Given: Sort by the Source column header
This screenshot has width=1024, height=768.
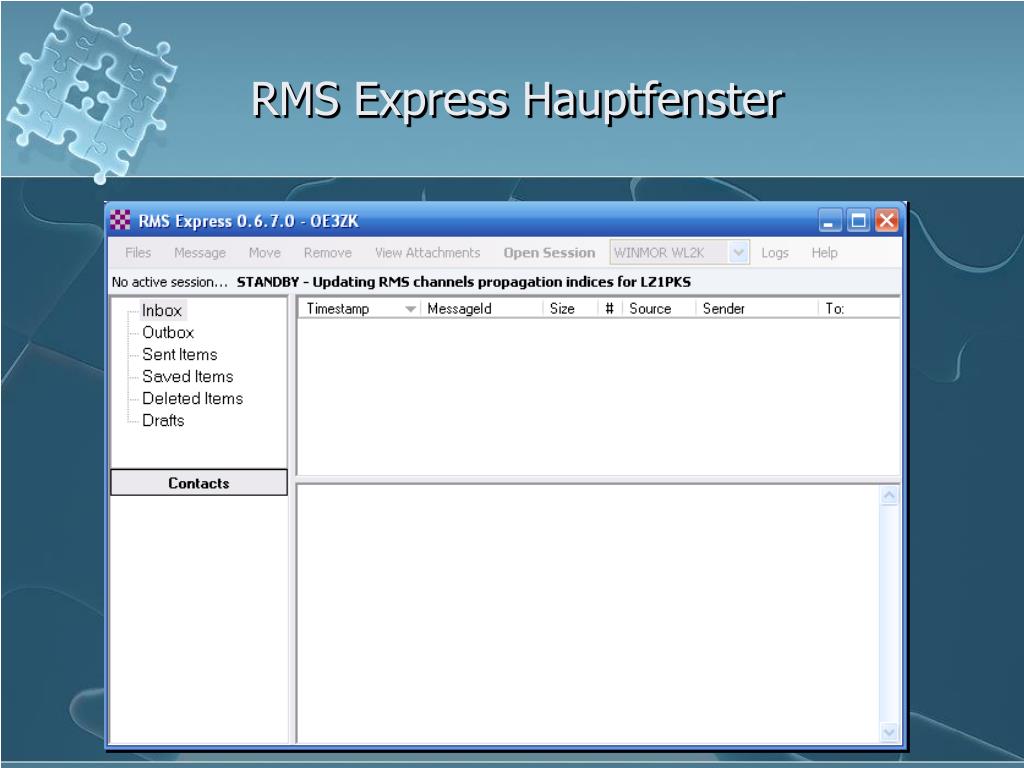Looking at the screenshot, I should point(659,309).
